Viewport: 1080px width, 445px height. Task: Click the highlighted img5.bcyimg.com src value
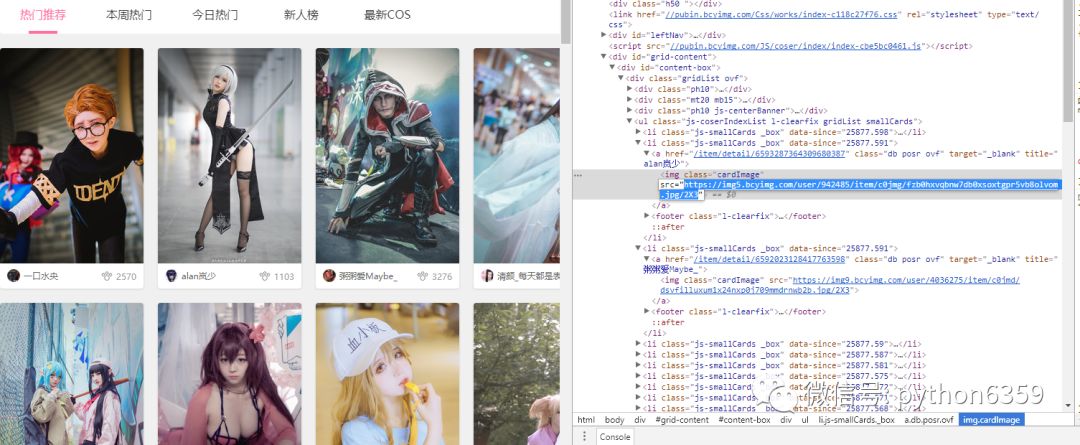coord(871,185)
